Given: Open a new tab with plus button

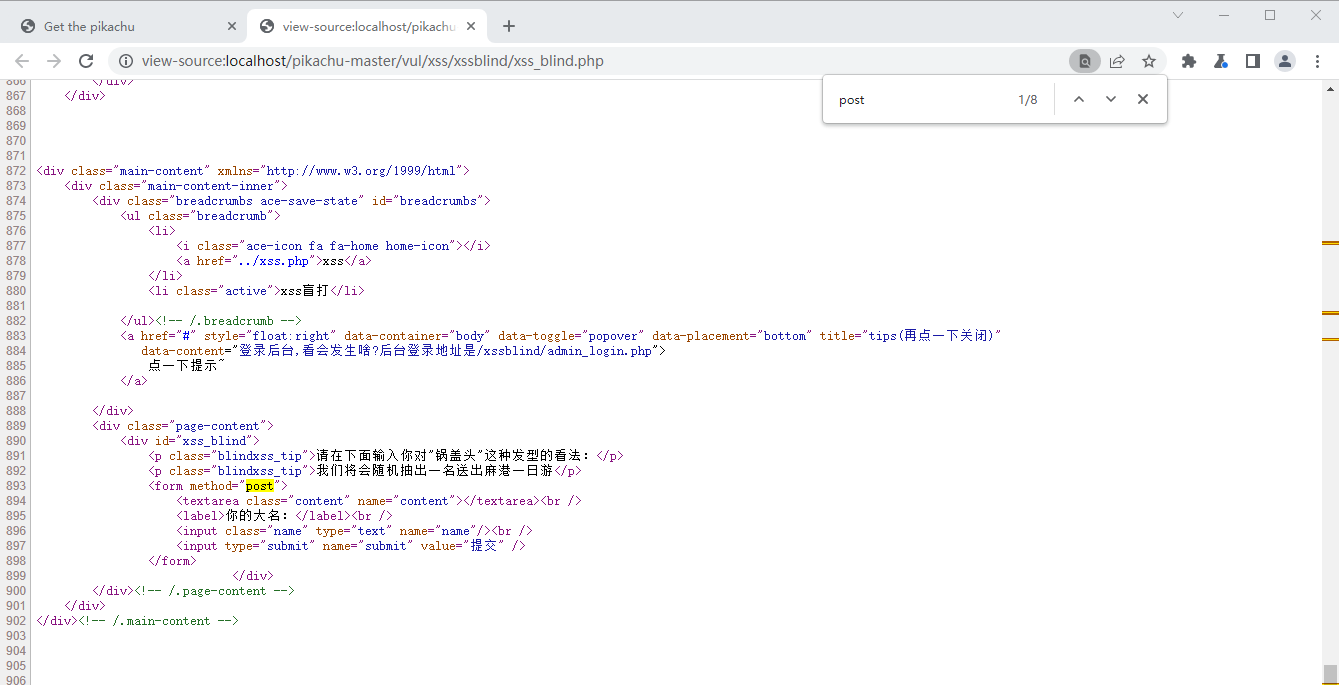Looking at the screenshot, I should point(509,26).
